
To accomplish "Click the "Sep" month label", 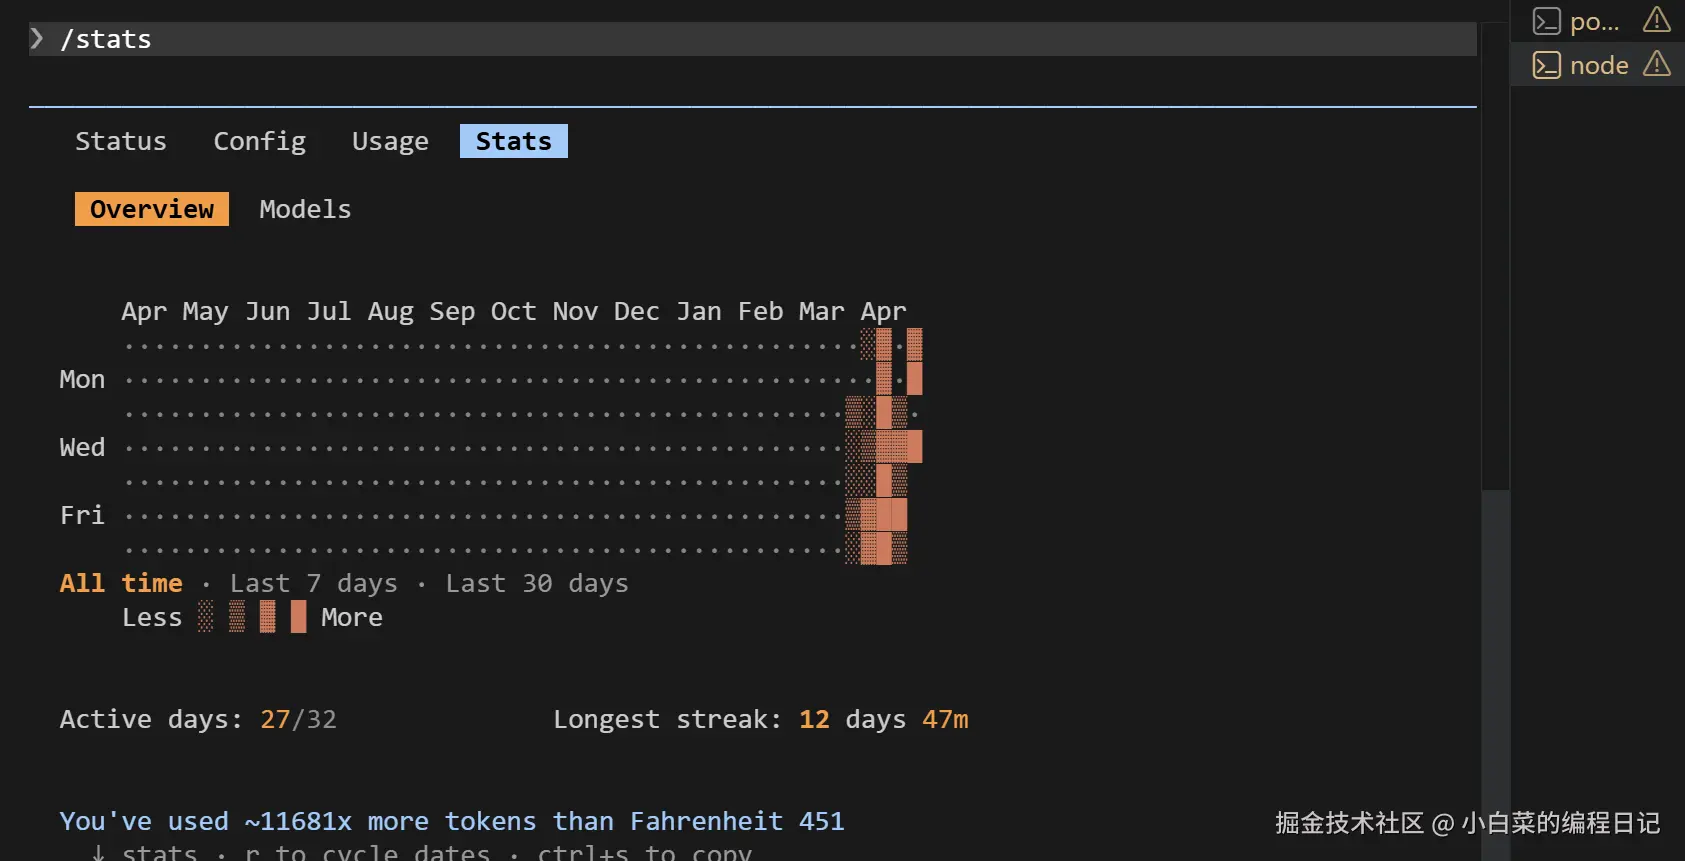I will pyautogui.click(x=452, y=311).
